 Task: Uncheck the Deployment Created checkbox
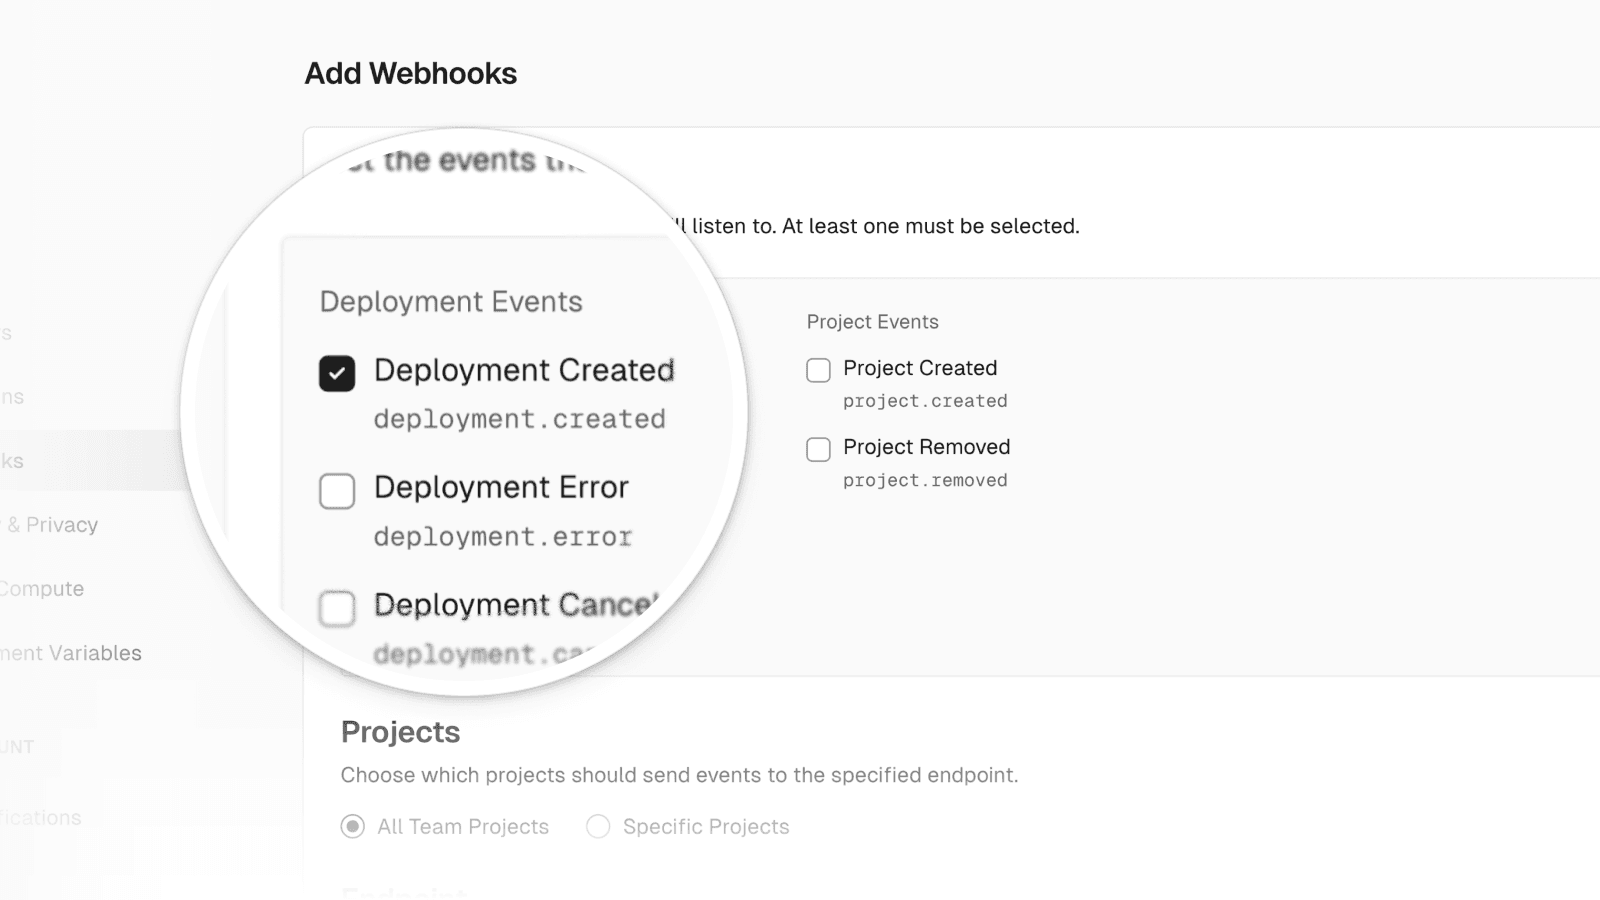(x=337, y=374)
